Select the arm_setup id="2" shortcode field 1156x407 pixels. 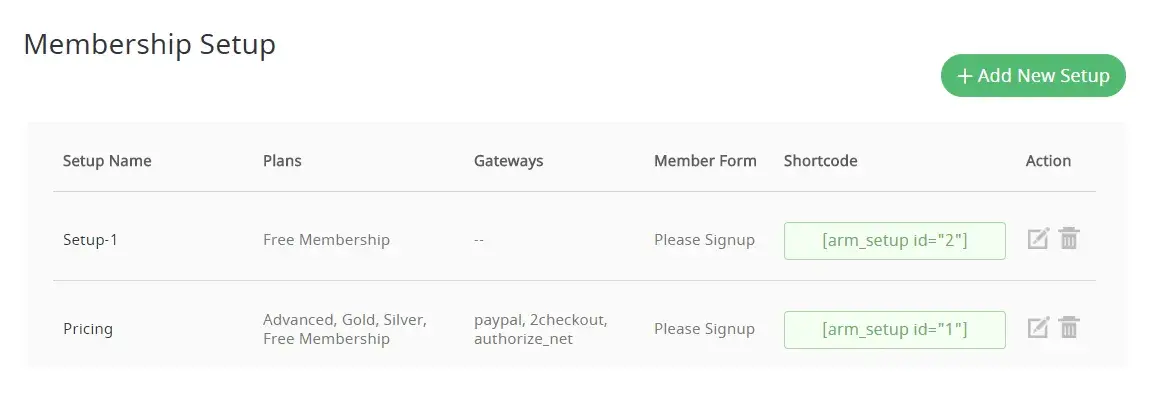click(894, 241)
